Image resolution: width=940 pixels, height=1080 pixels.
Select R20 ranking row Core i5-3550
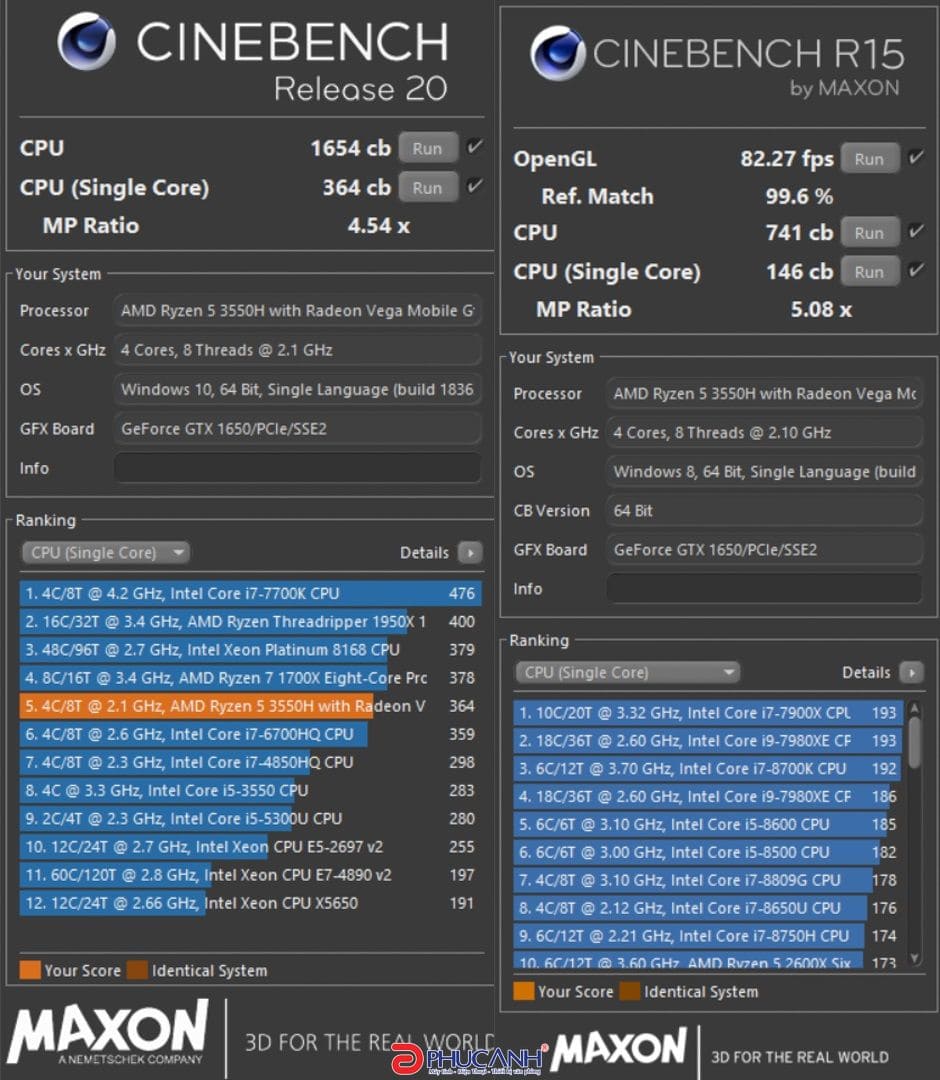(251, 790)
